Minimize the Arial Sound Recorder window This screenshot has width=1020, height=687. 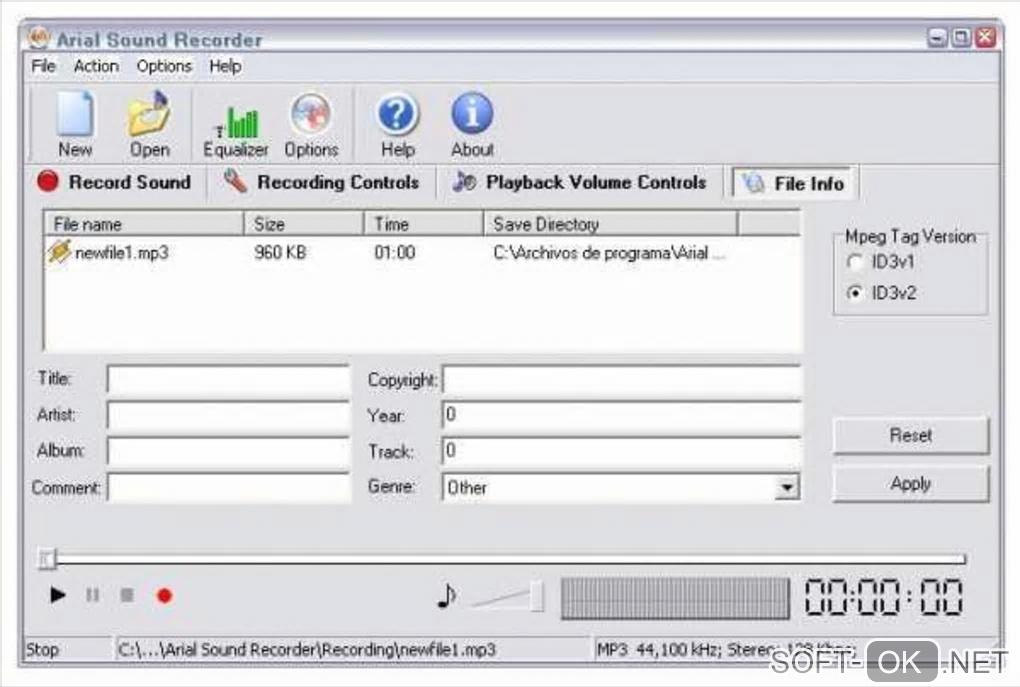937,38
